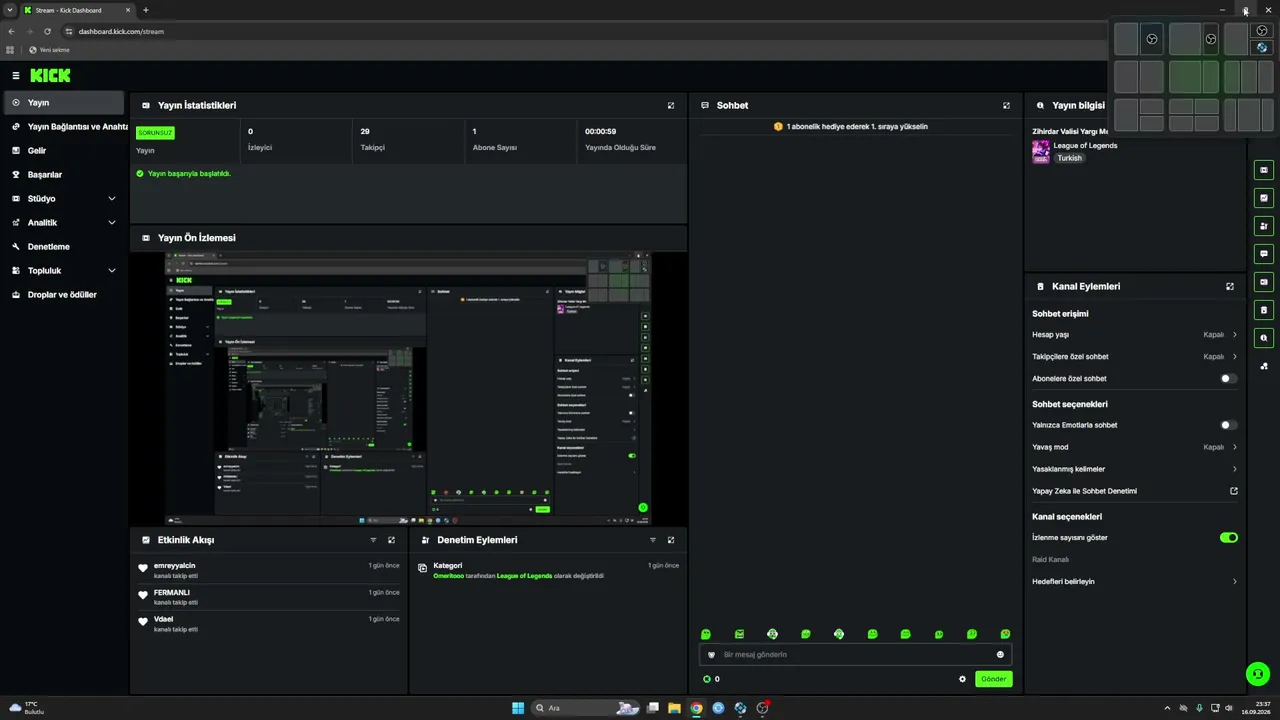Open the Başarılar sidebar item
This screenshot has width=1280, height=720.
pos(64,175)
